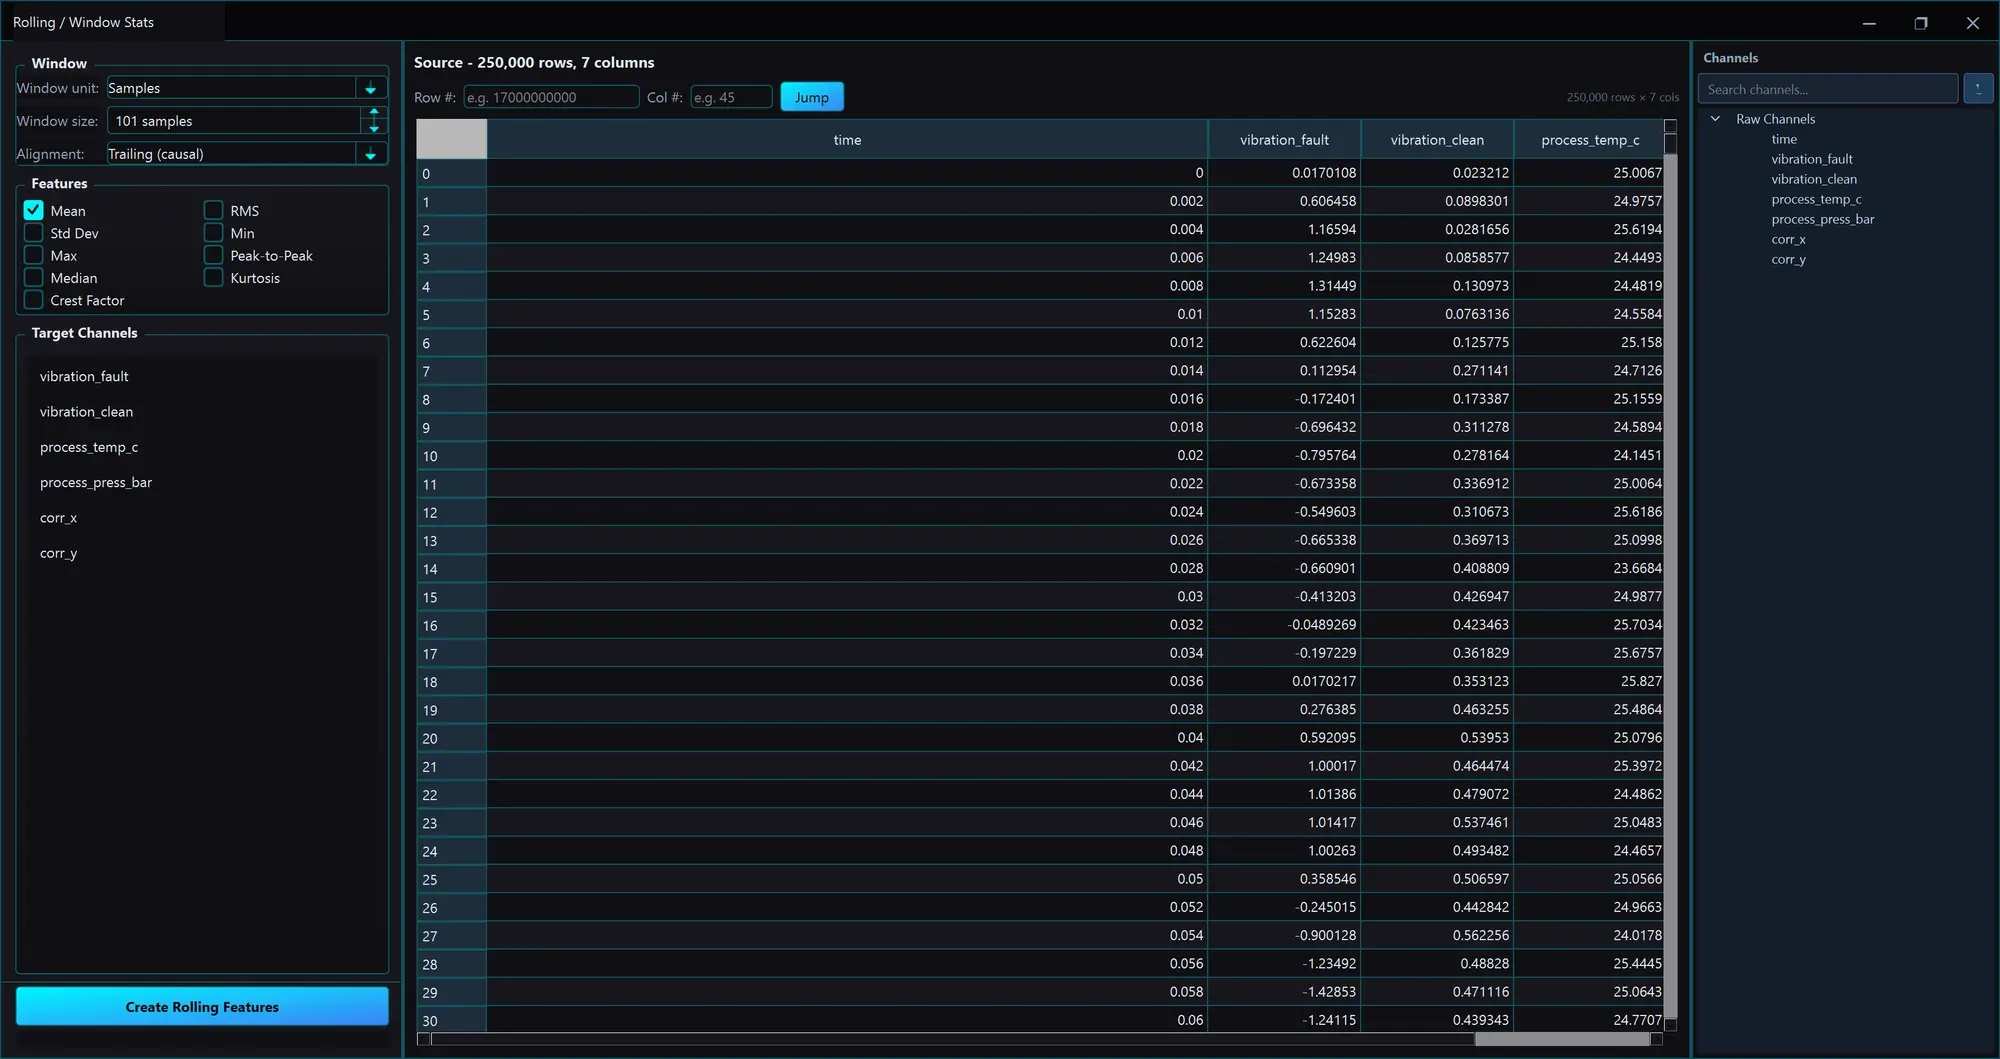
Task: Select row header 0
Action: (452, 173)
